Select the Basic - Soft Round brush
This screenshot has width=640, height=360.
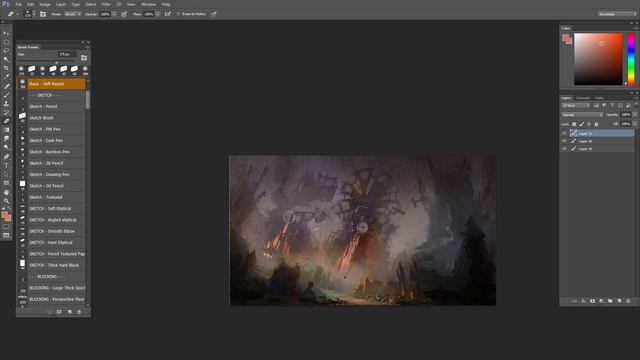point(51,84)
